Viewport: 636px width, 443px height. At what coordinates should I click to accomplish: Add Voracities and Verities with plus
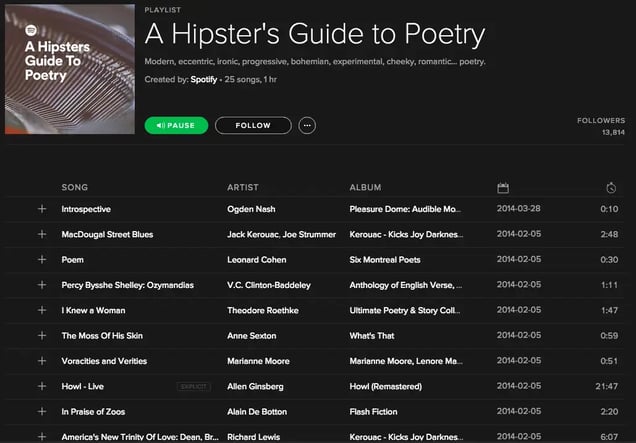point(42,361)
